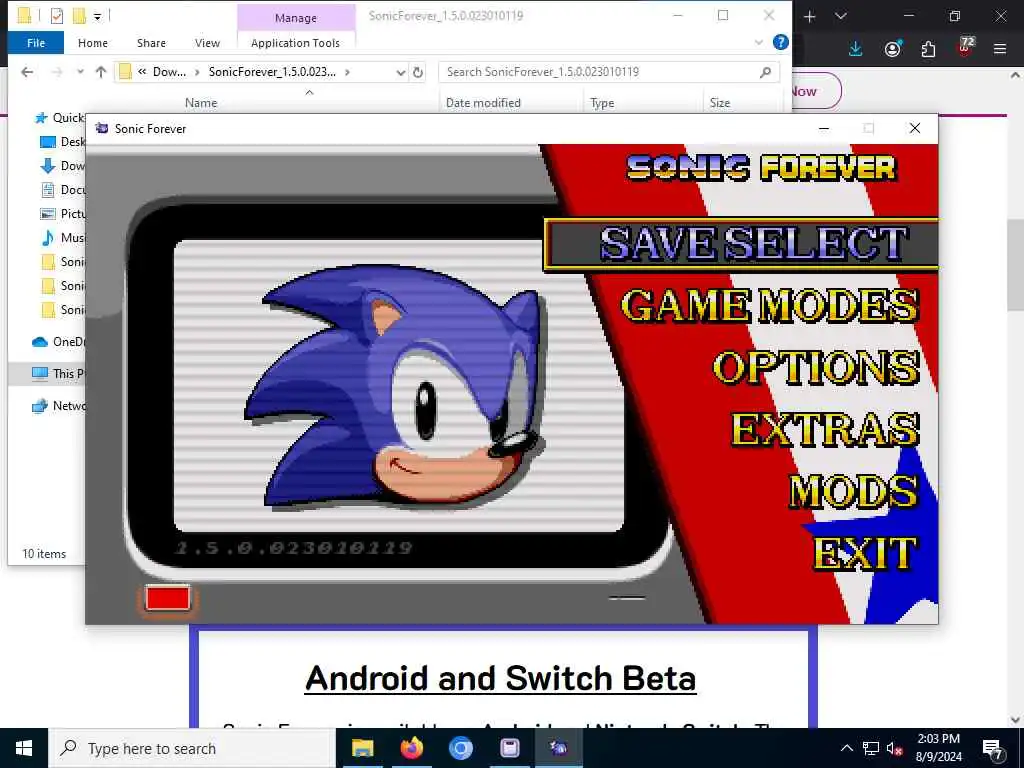The width and height of the screenshot is (1024, 768).
Task: Click Search SonicForever search field
Action: (x=601, y=72)
